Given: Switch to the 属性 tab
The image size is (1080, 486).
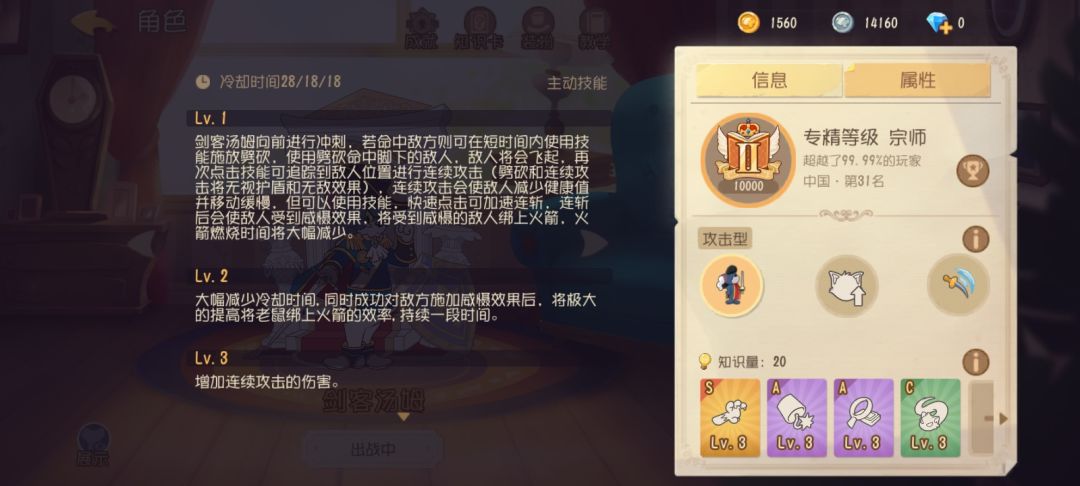Looking at the screenshot, I should [917, 81].
